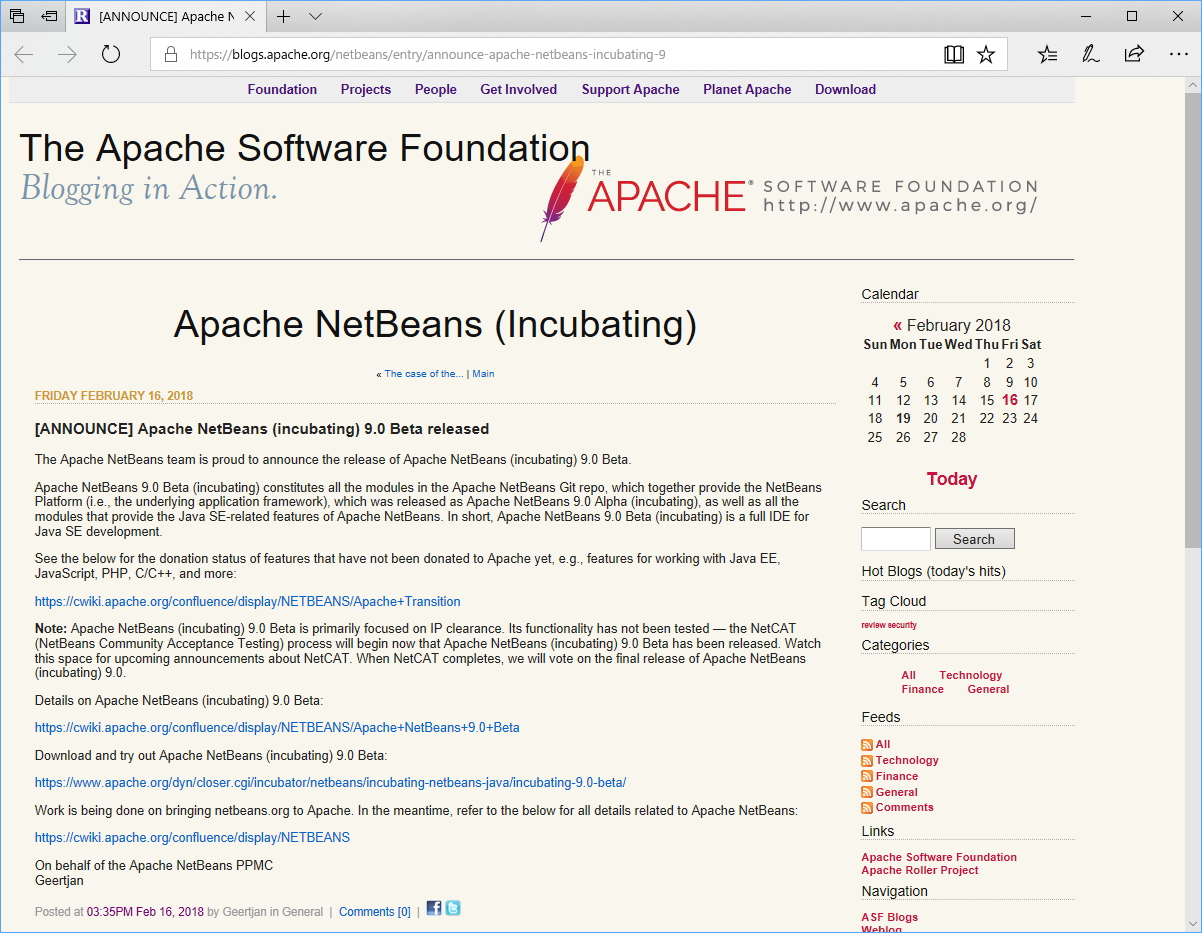Jump to Today in the calendar
This screenshot has height=933, width=1202.
[x=951, y=478]
